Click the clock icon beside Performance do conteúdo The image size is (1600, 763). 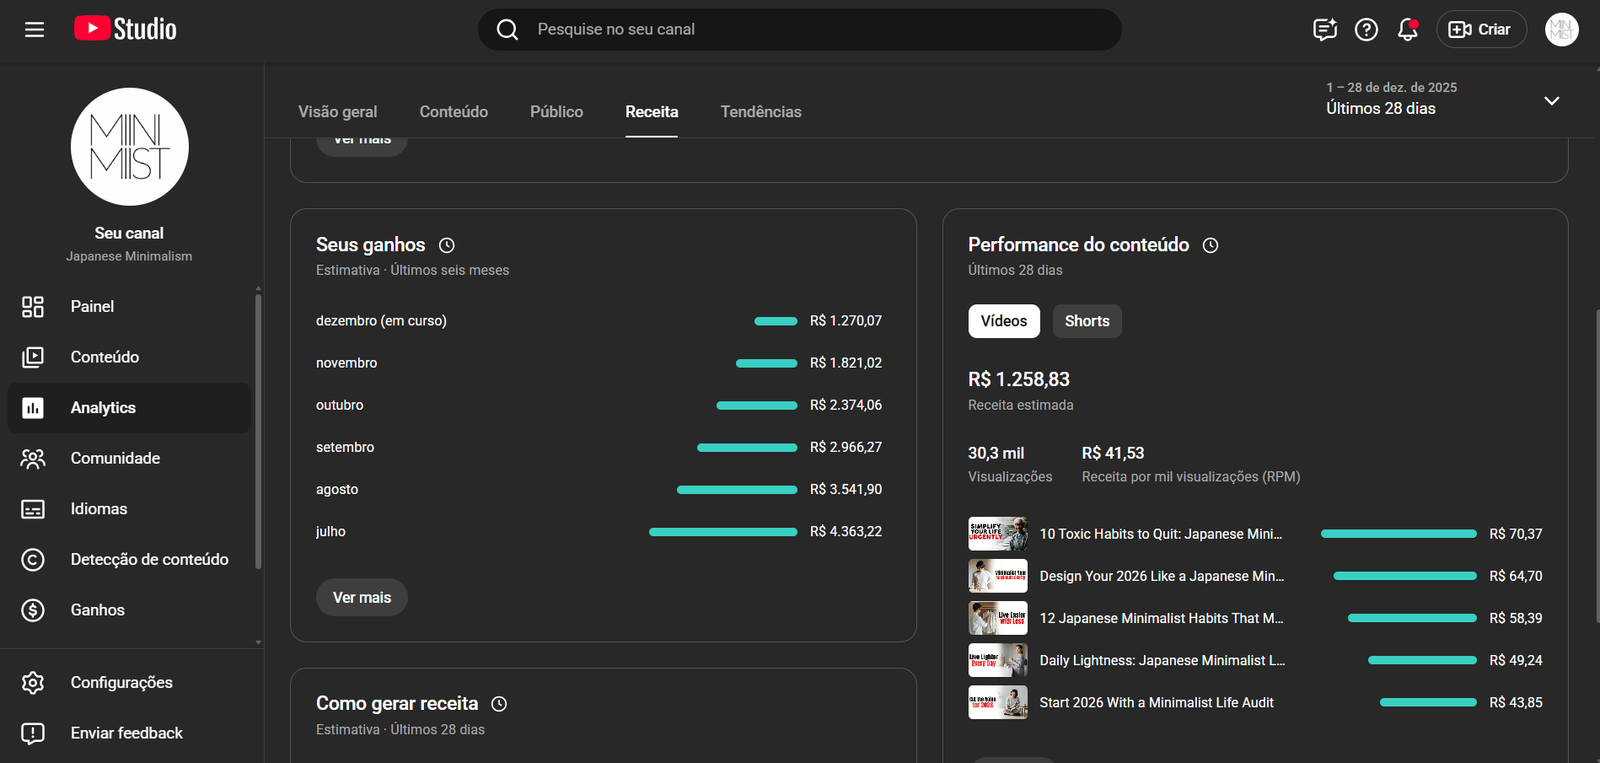tap(1210, 245)
